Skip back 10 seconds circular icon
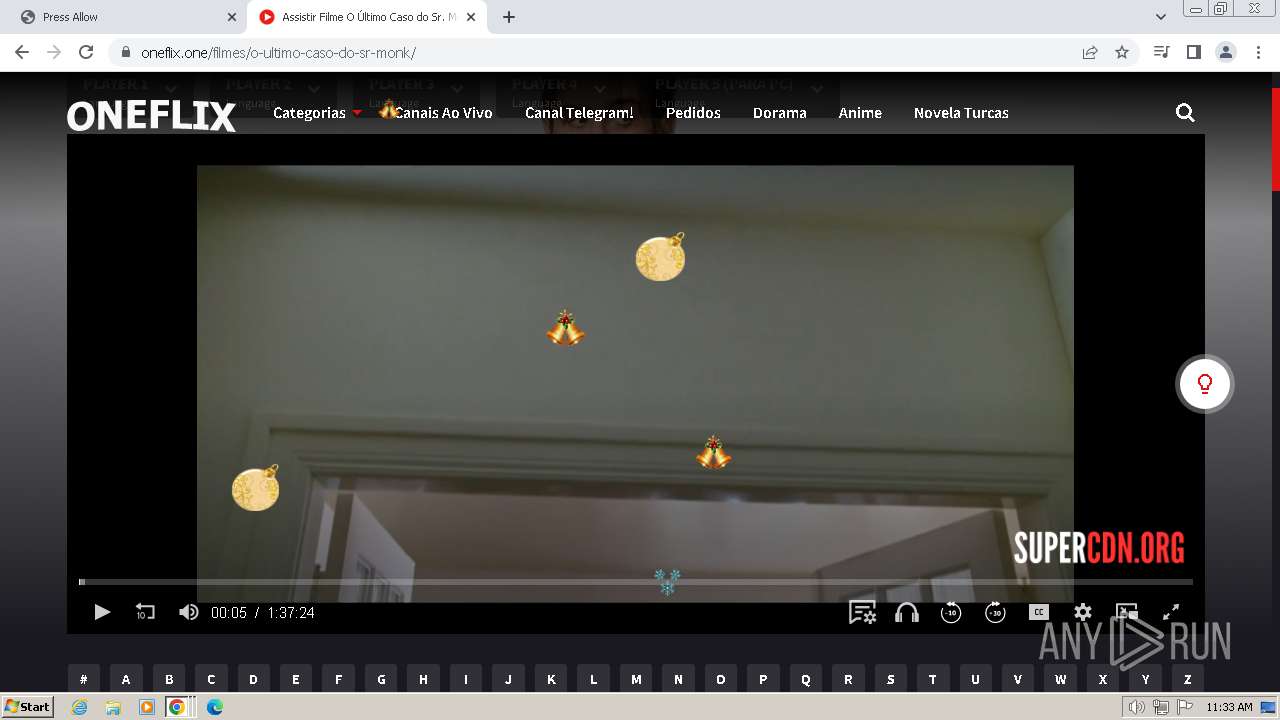The width and height of the screenshot is (1280, 720). coord(951,612)
